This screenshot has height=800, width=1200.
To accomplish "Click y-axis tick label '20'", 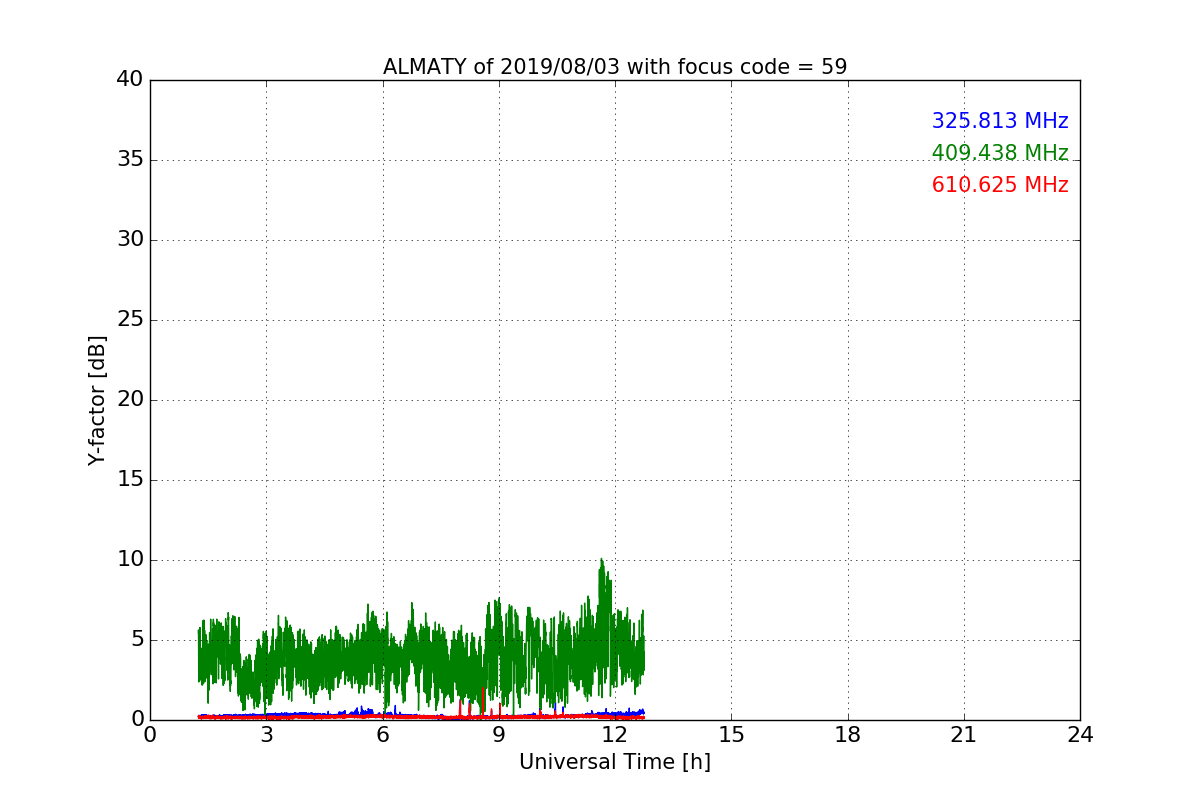I will tap(130, 400).
